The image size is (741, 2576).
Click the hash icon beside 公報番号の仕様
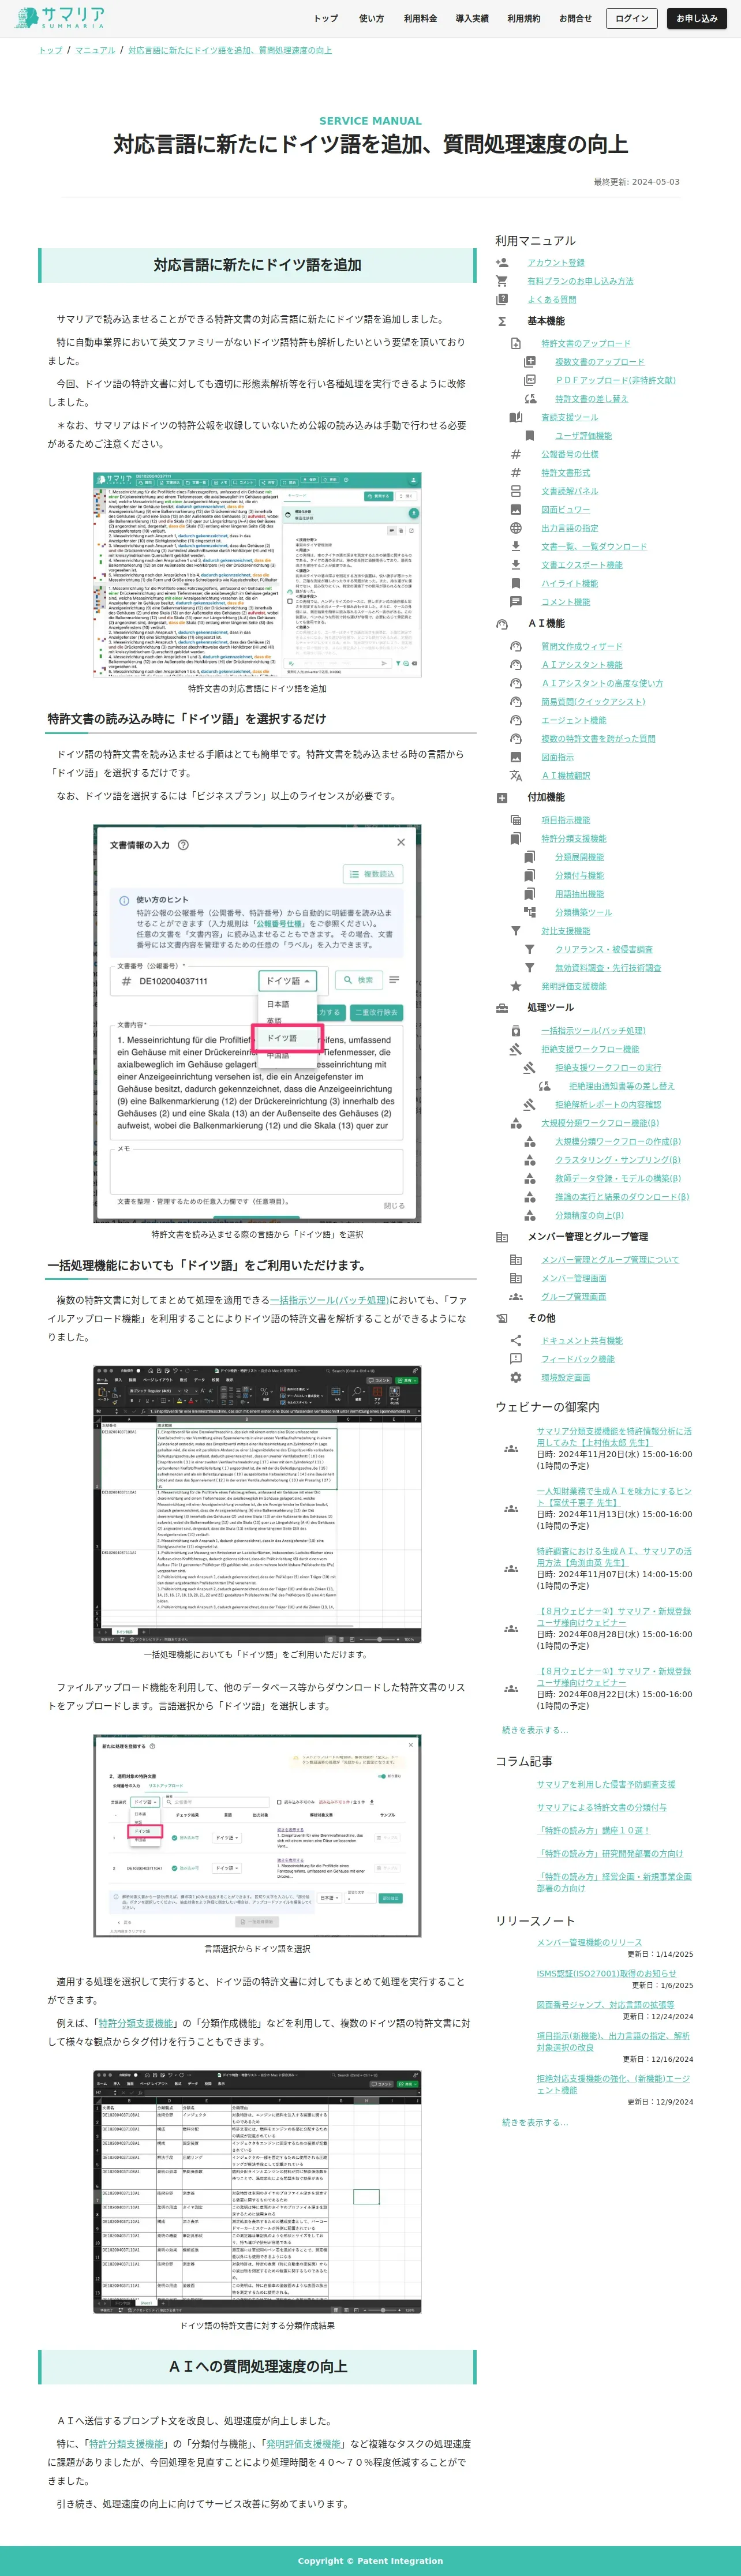(x=516, y=455)
